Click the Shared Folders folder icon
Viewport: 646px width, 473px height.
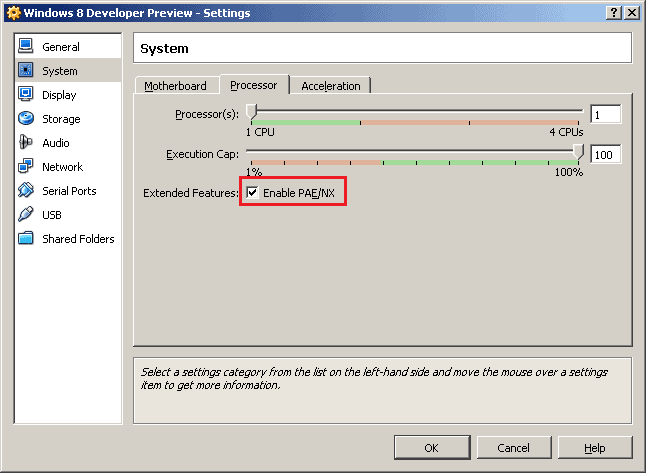[x=26, y=238]
